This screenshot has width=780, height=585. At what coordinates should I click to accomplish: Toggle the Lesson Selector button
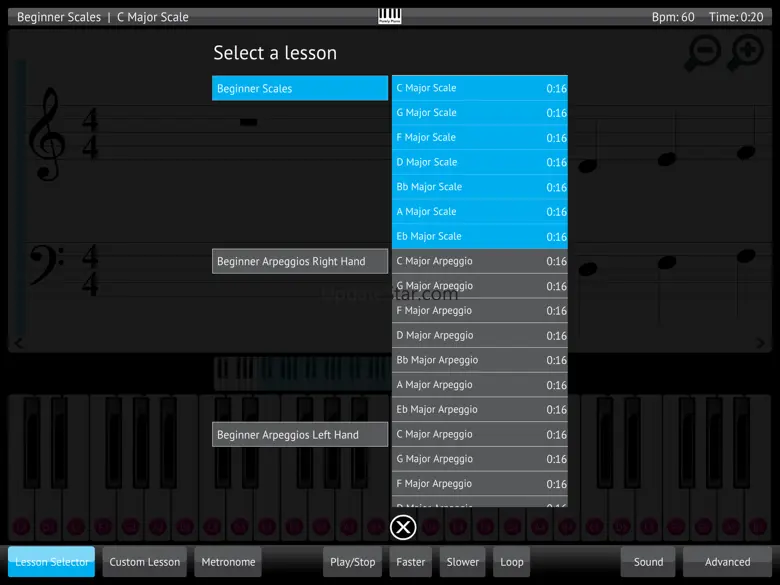(x=51, y=562)
